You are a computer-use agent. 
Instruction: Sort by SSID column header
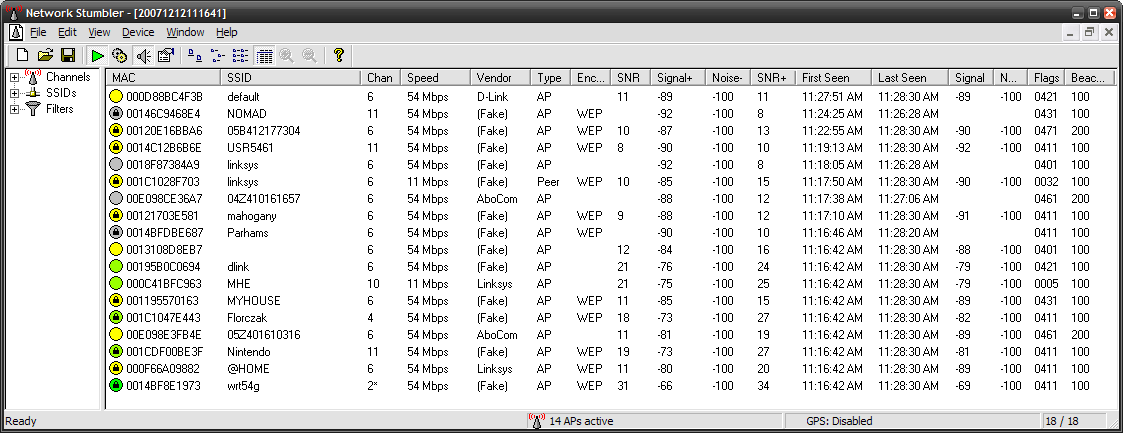tap(290, 78)
